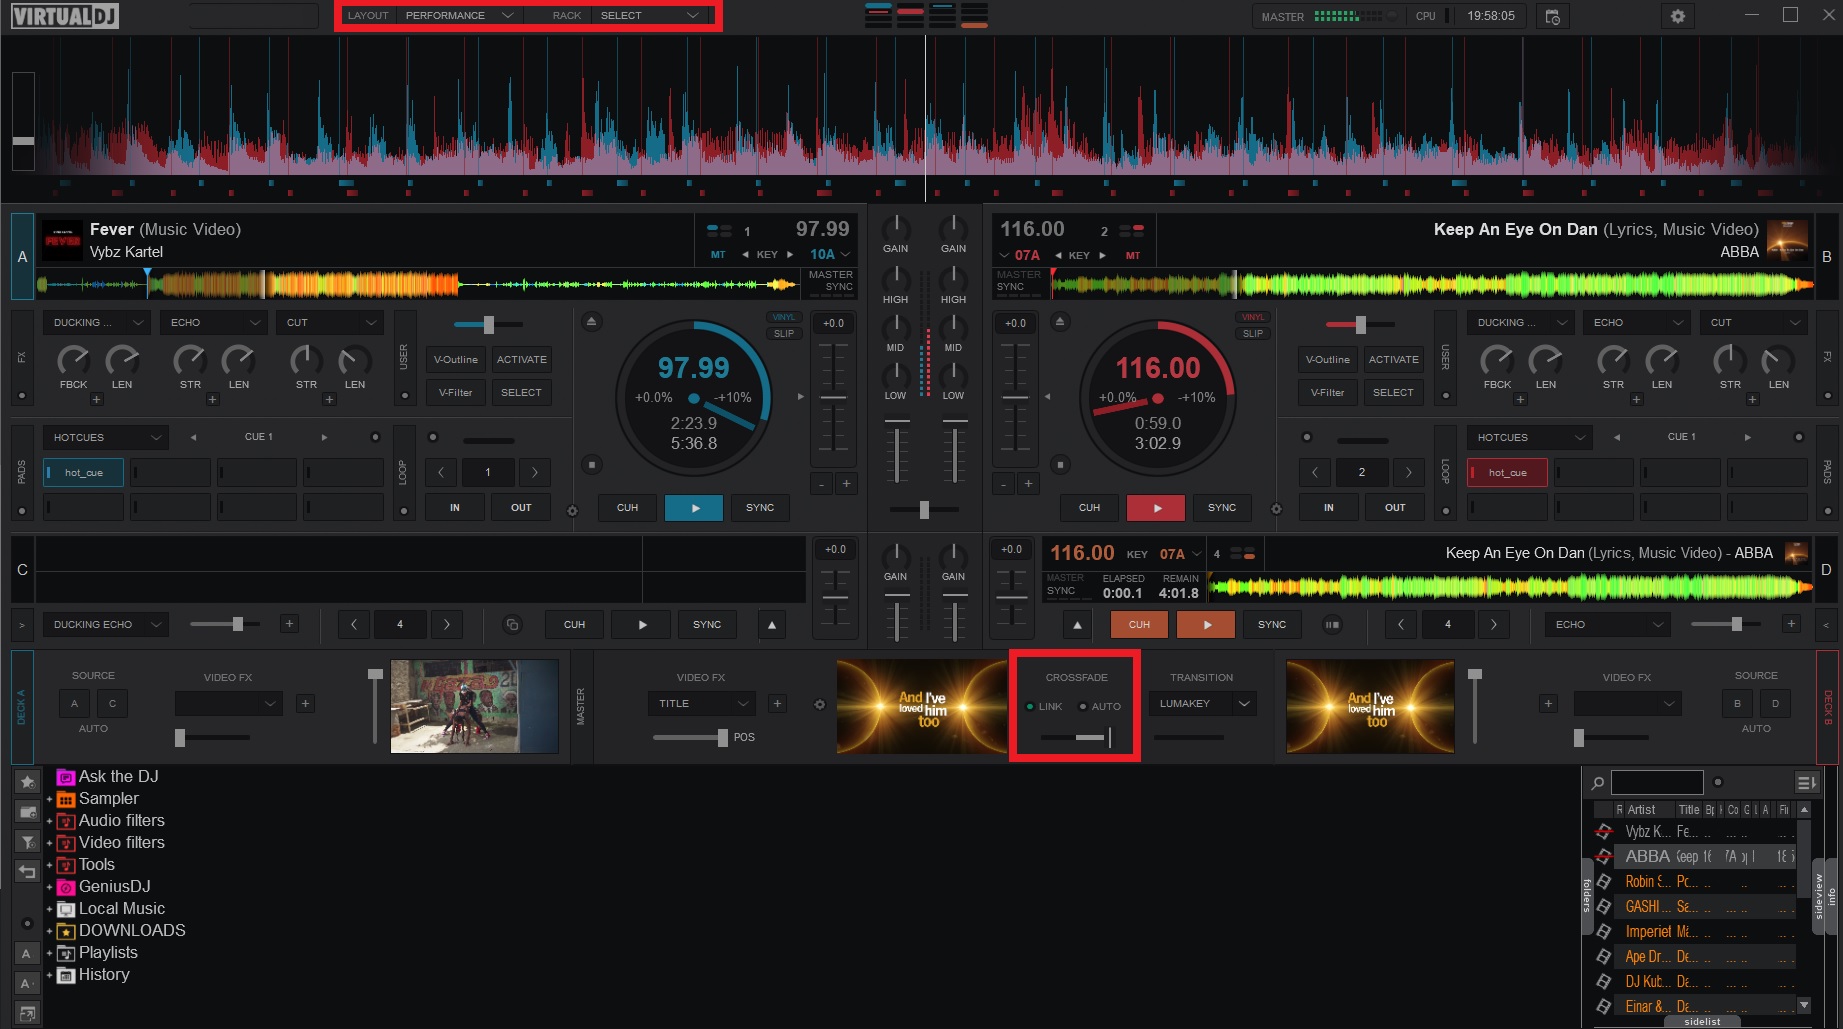Click the stop square icon on deck A

[592, 465]
